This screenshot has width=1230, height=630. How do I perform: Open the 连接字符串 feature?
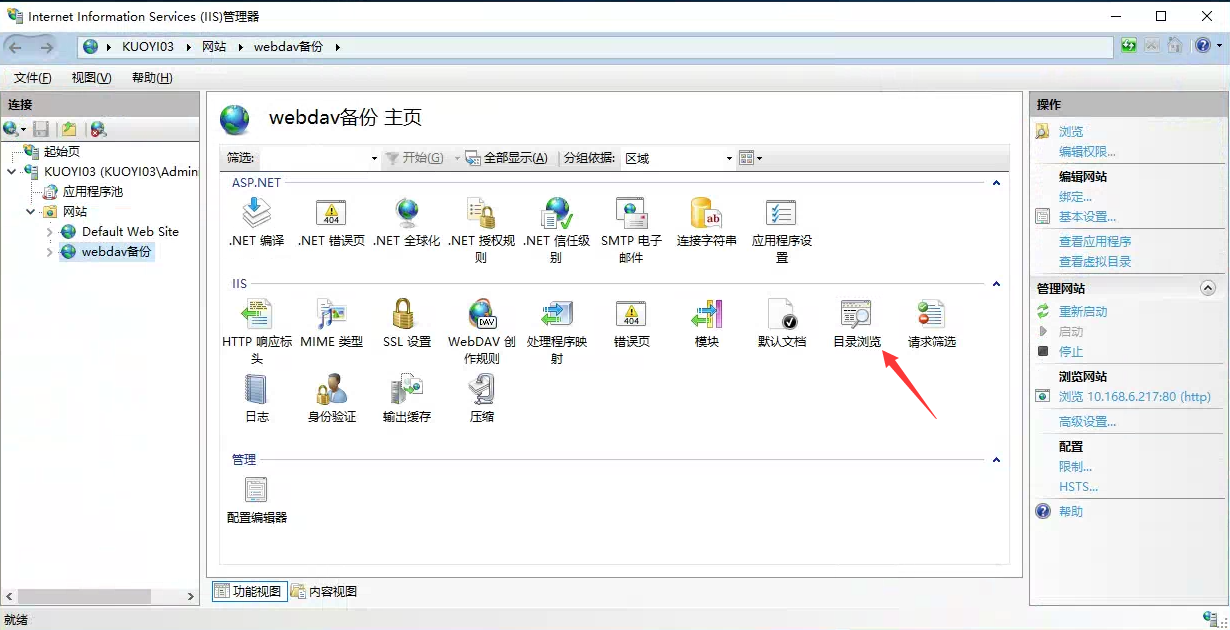pos(706,222)
